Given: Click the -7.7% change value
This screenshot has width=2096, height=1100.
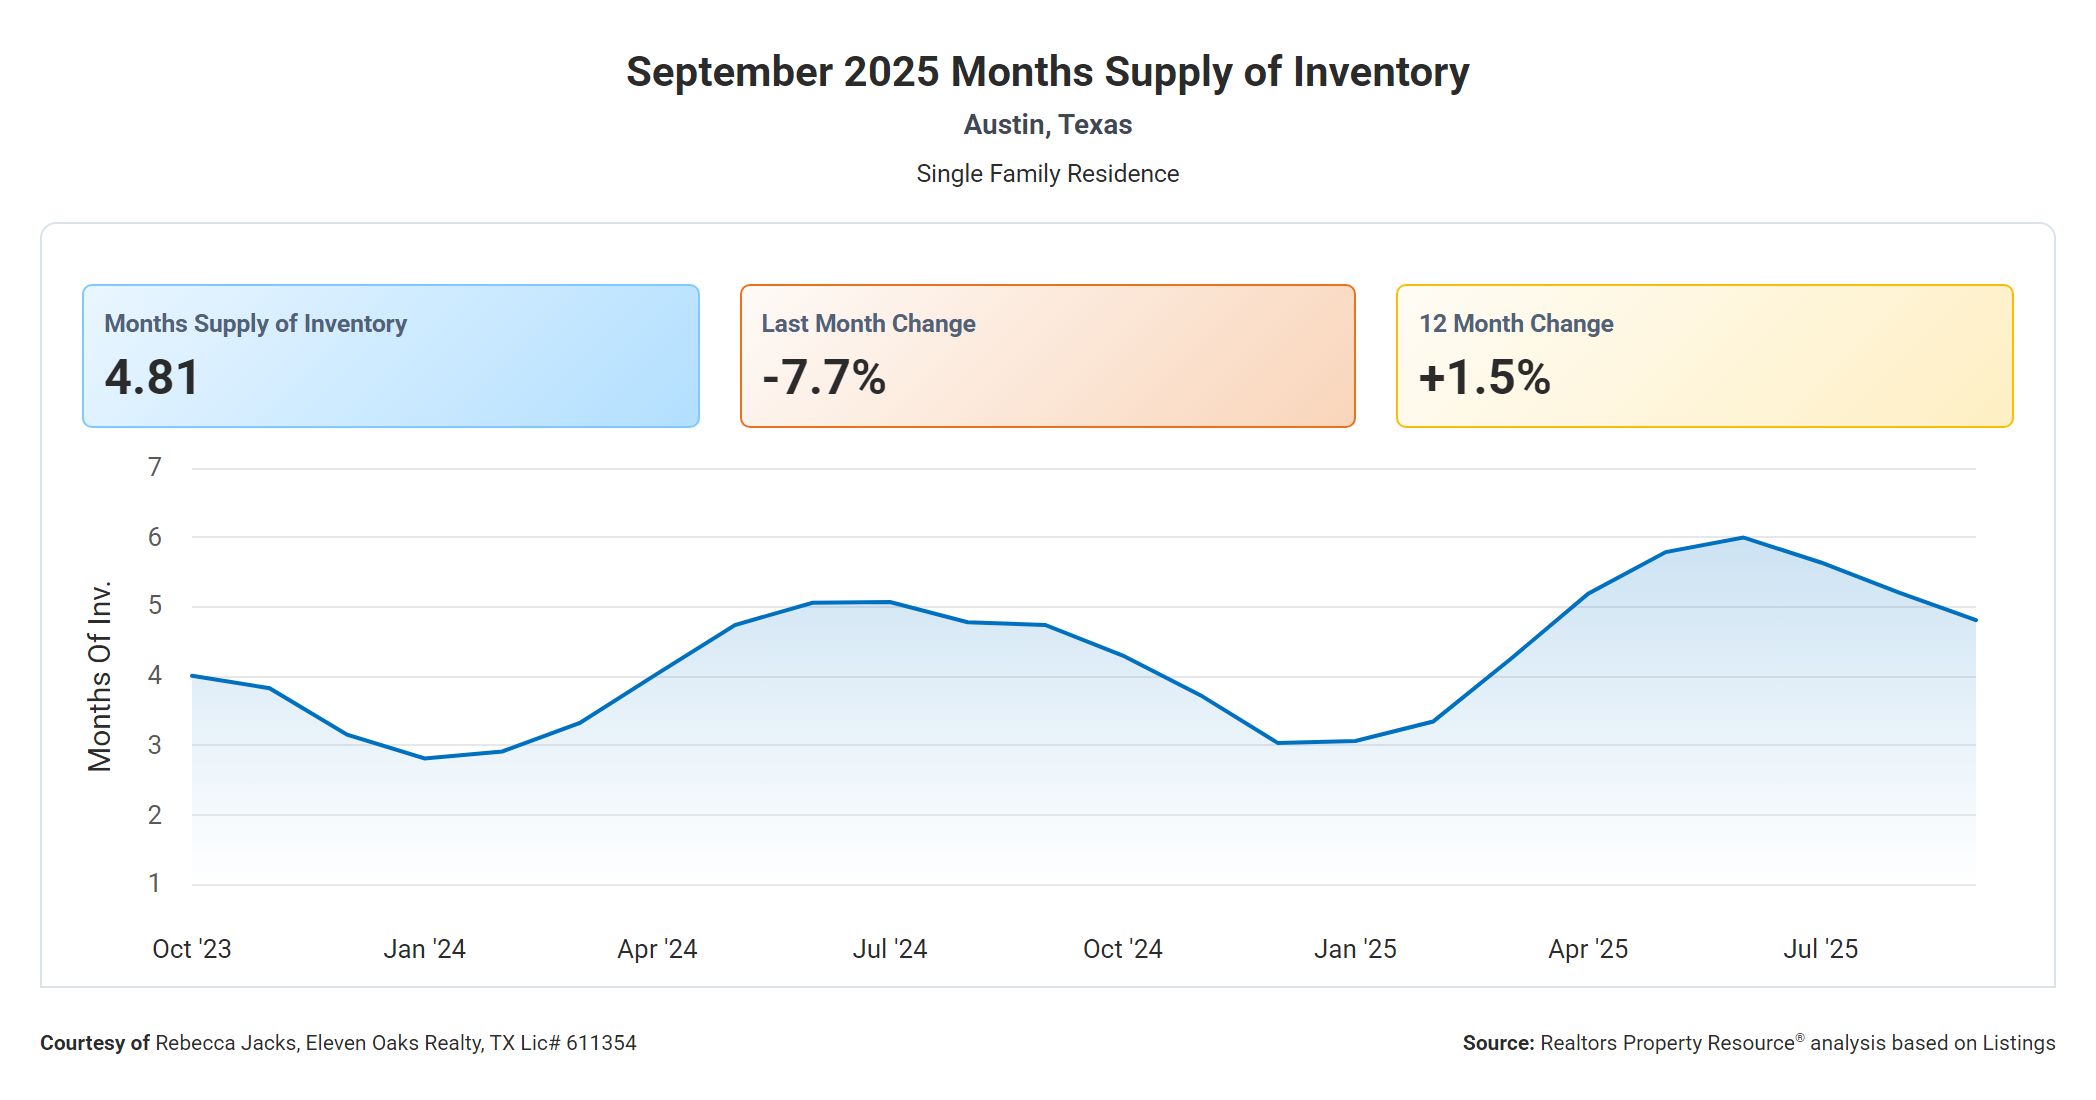Looking at the screenshot, I should point(824,378).
